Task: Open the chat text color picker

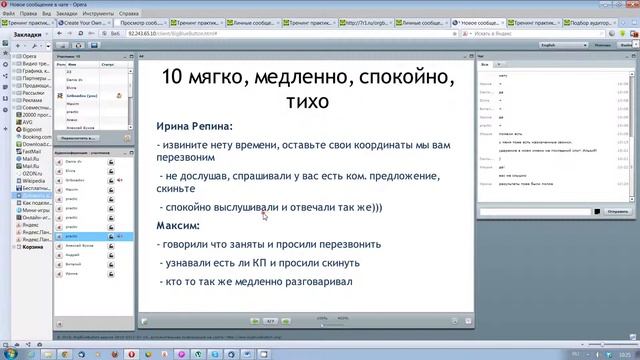Action: pos(597,211)
